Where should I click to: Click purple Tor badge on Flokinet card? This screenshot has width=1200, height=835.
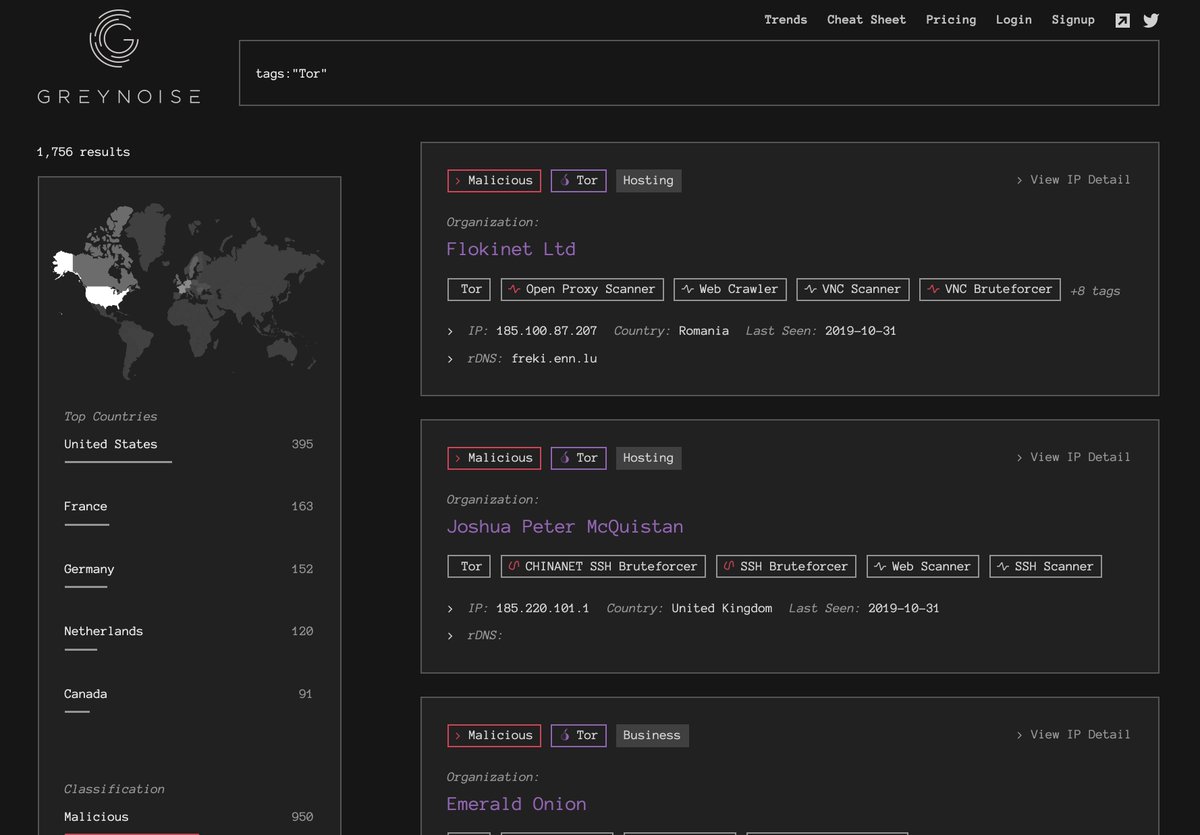point(578,180)
